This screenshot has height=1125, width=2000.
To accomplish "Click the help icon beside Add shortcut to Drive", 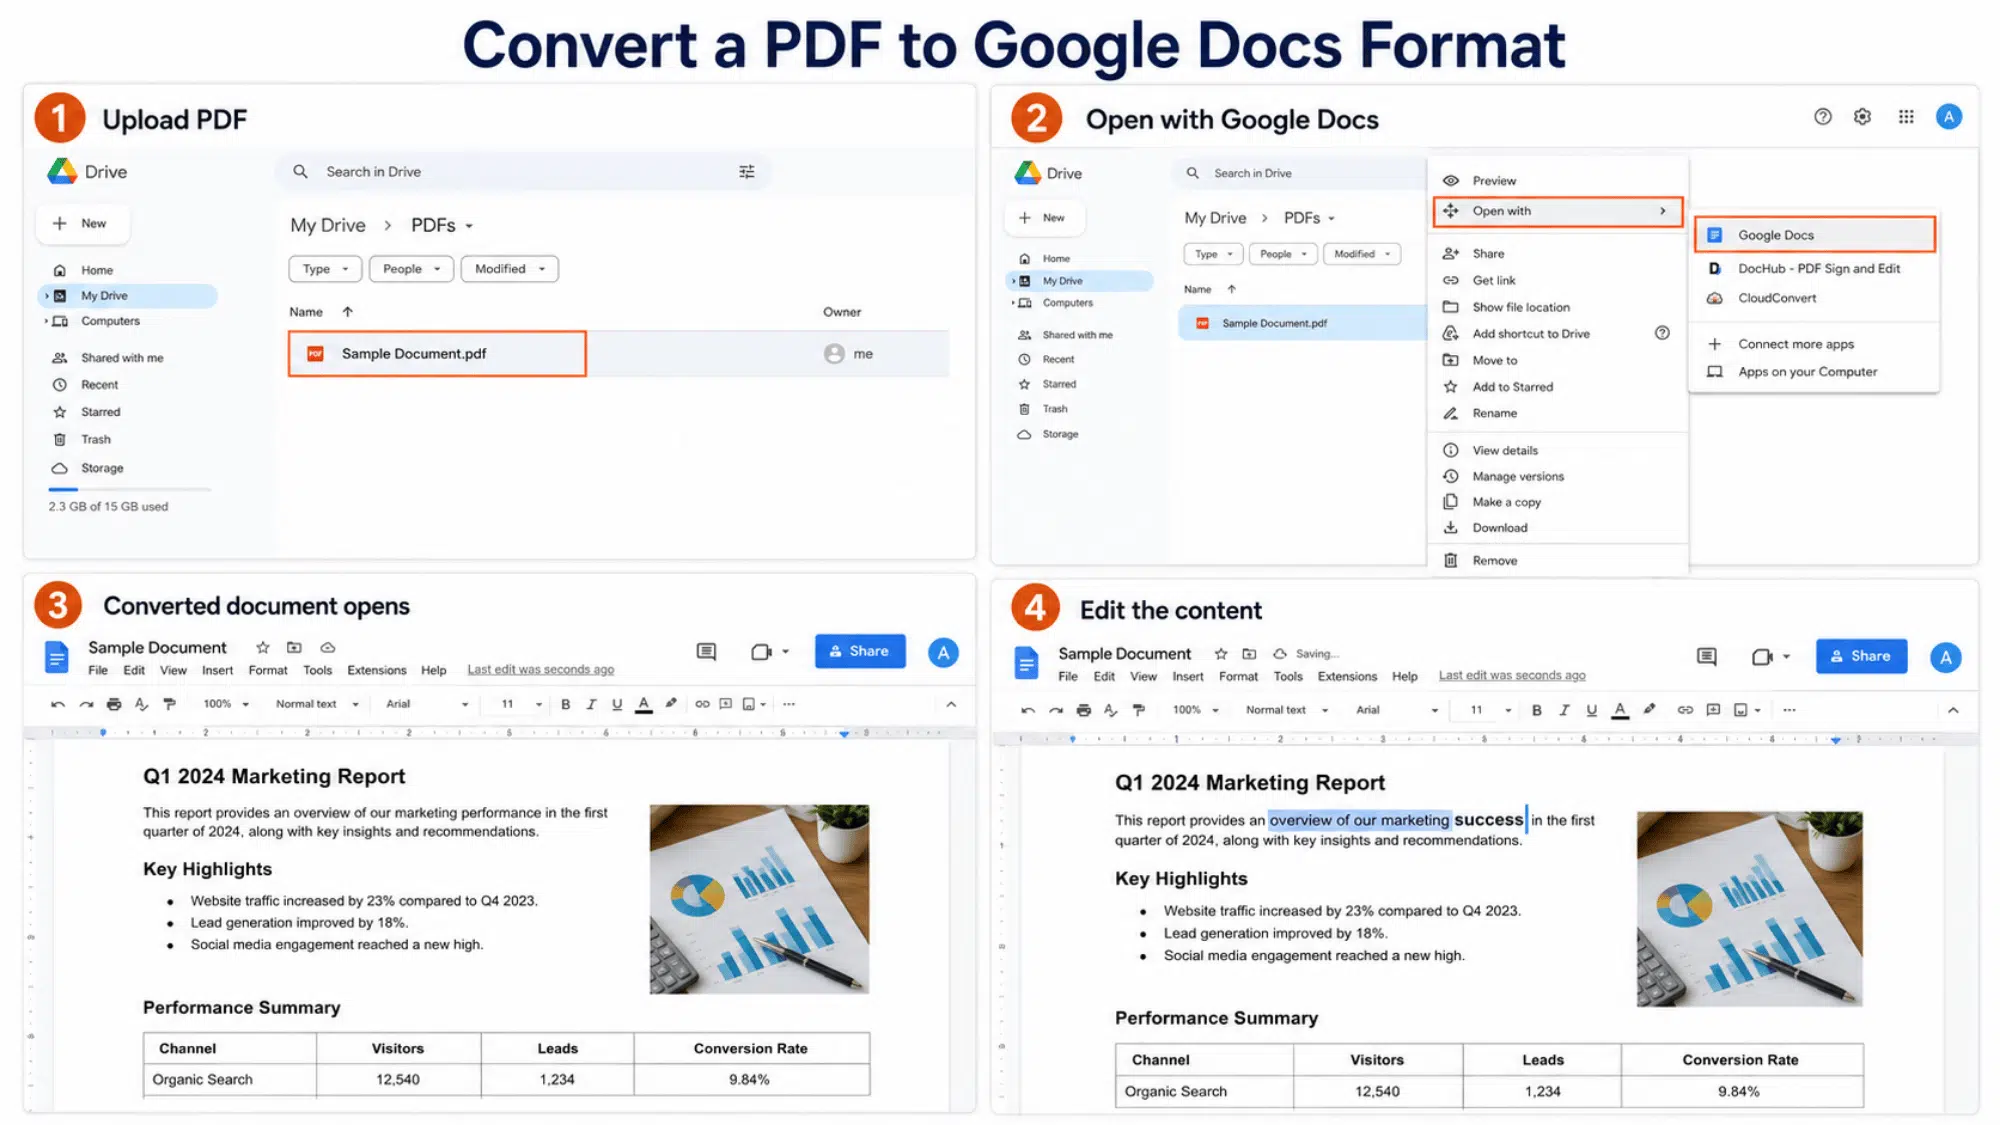I will [x=1662, y=333].
